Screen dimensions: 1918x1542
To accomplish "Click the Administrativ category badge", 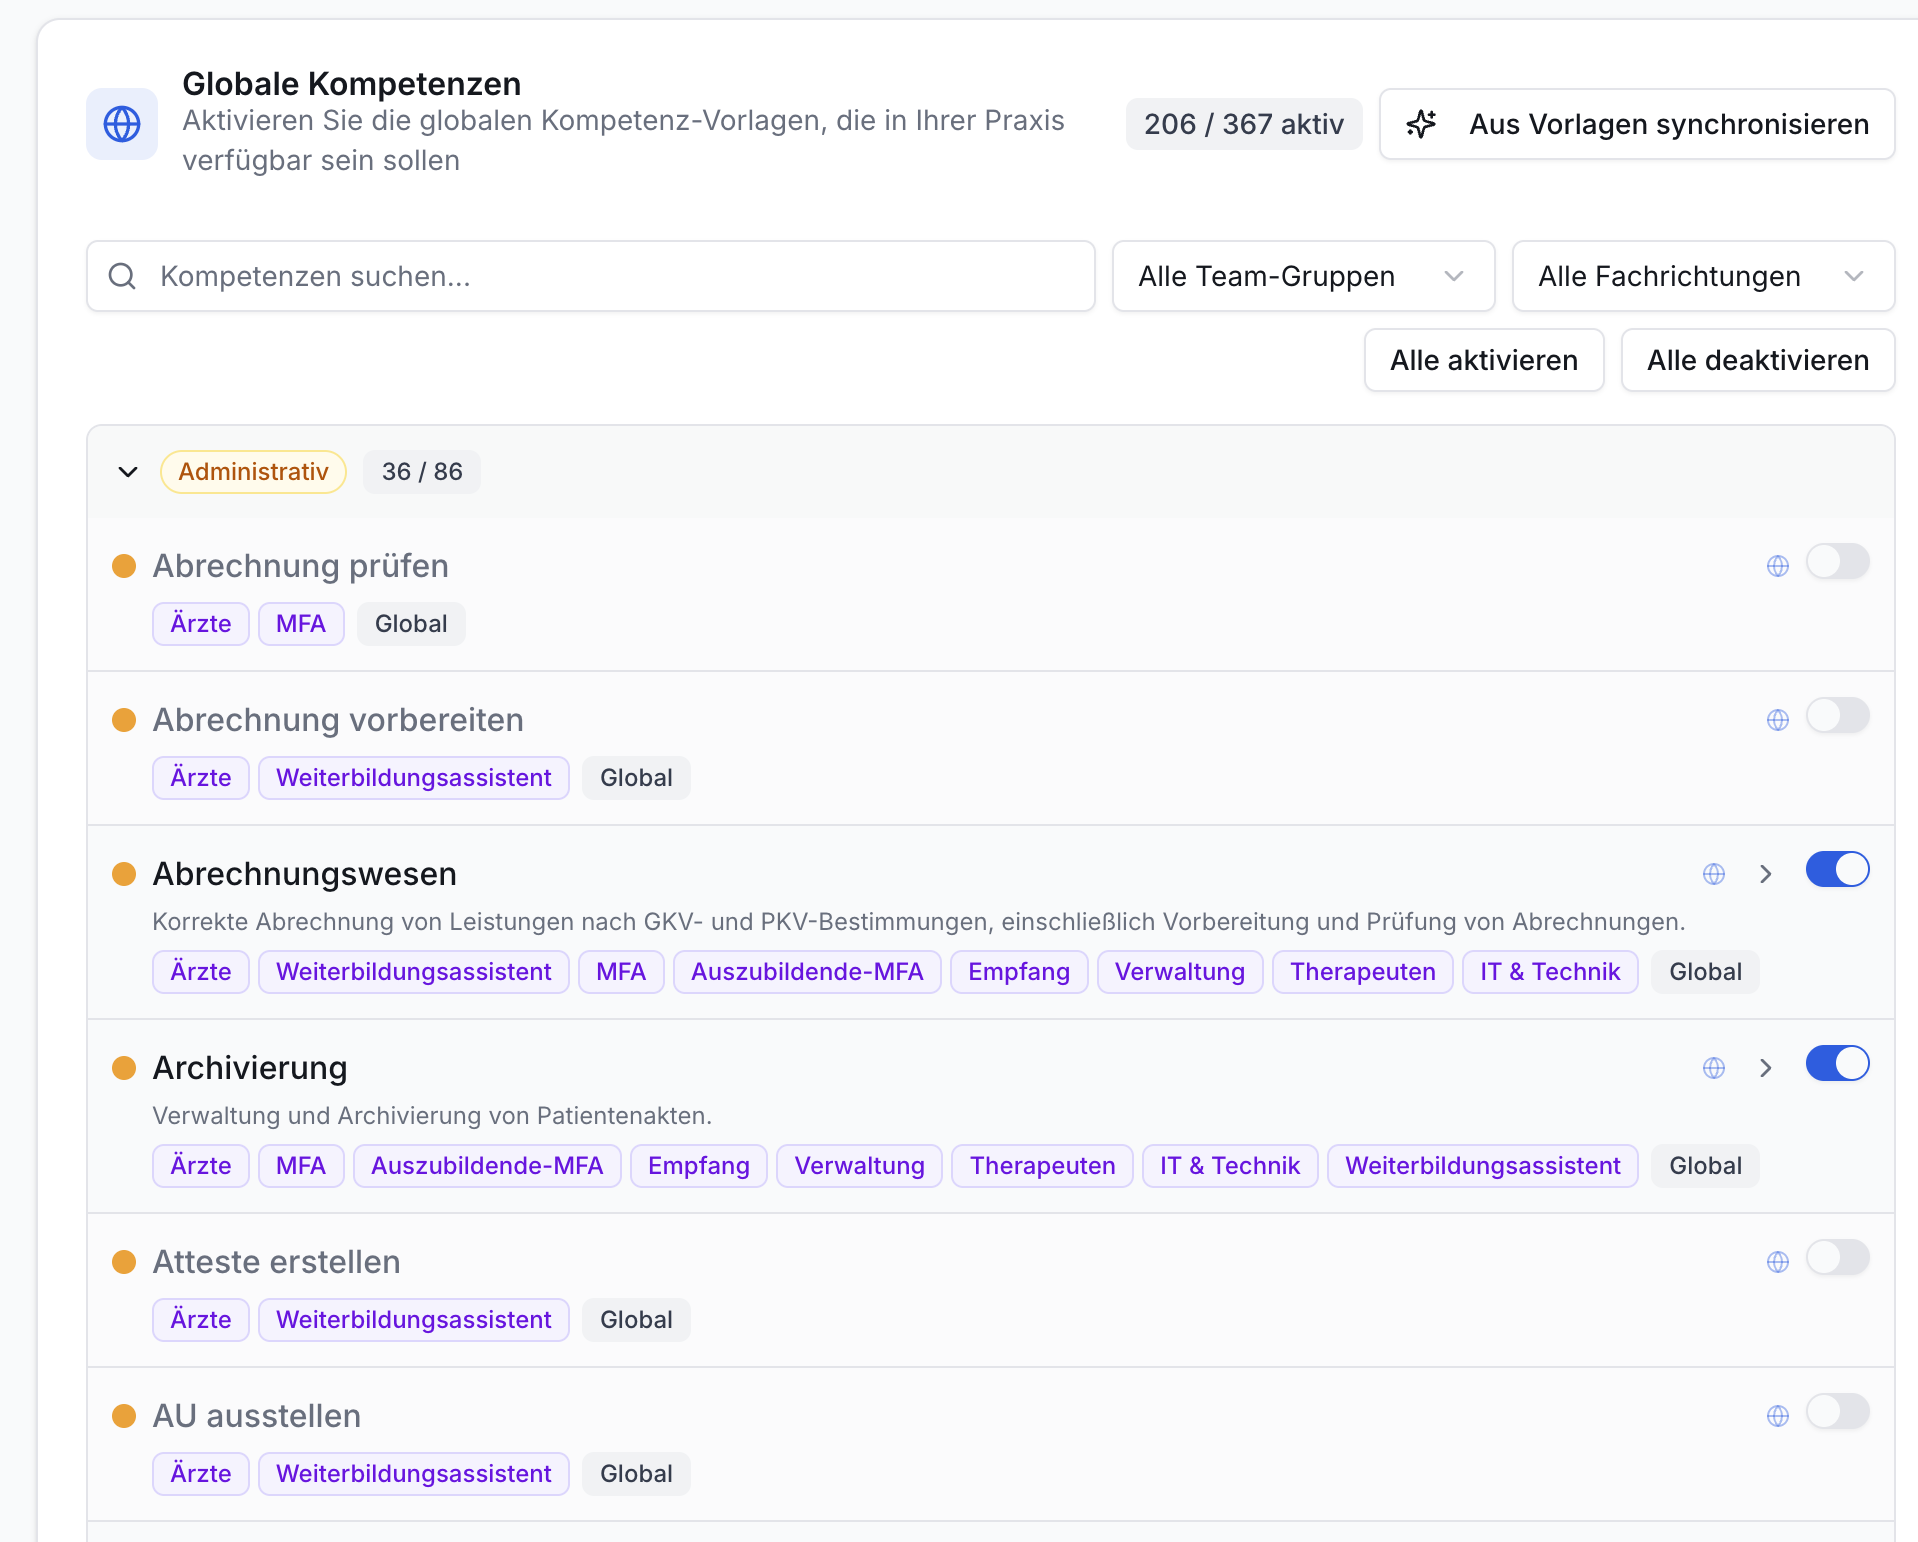I will coord(253,472).
